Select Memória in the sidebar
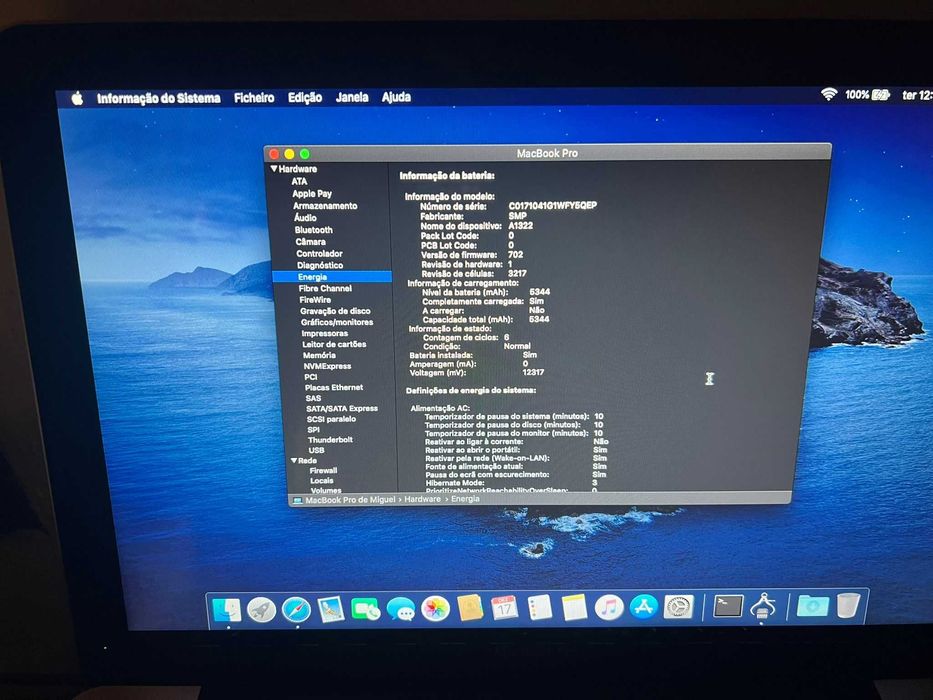 [320, 355]
